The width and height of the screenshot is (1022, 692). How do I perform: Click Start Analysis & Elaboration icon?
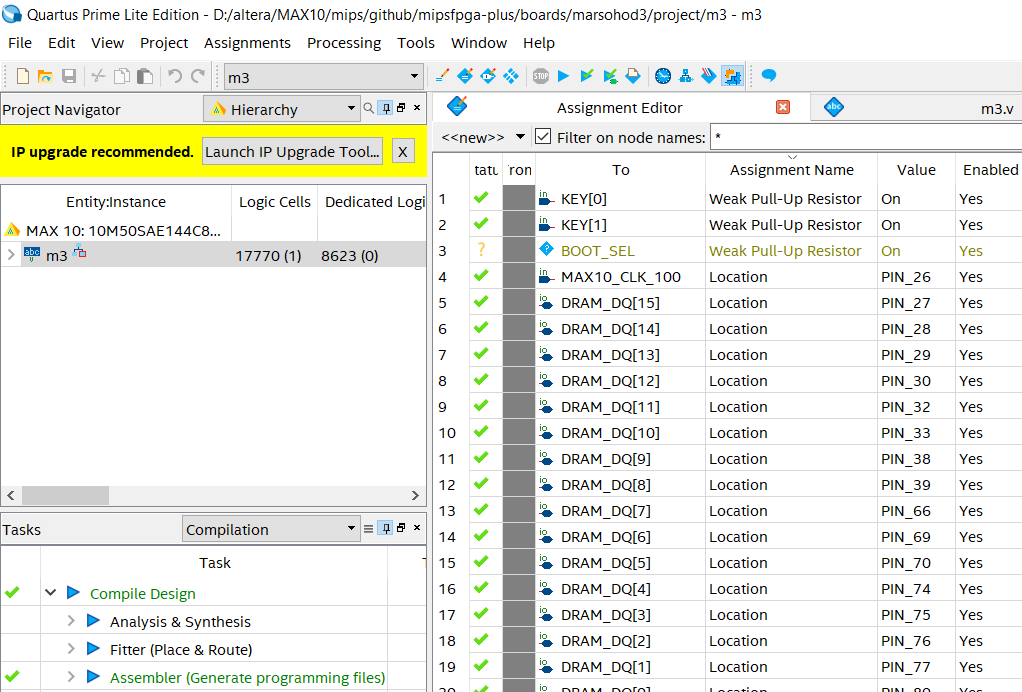click(x=587, y=76)
